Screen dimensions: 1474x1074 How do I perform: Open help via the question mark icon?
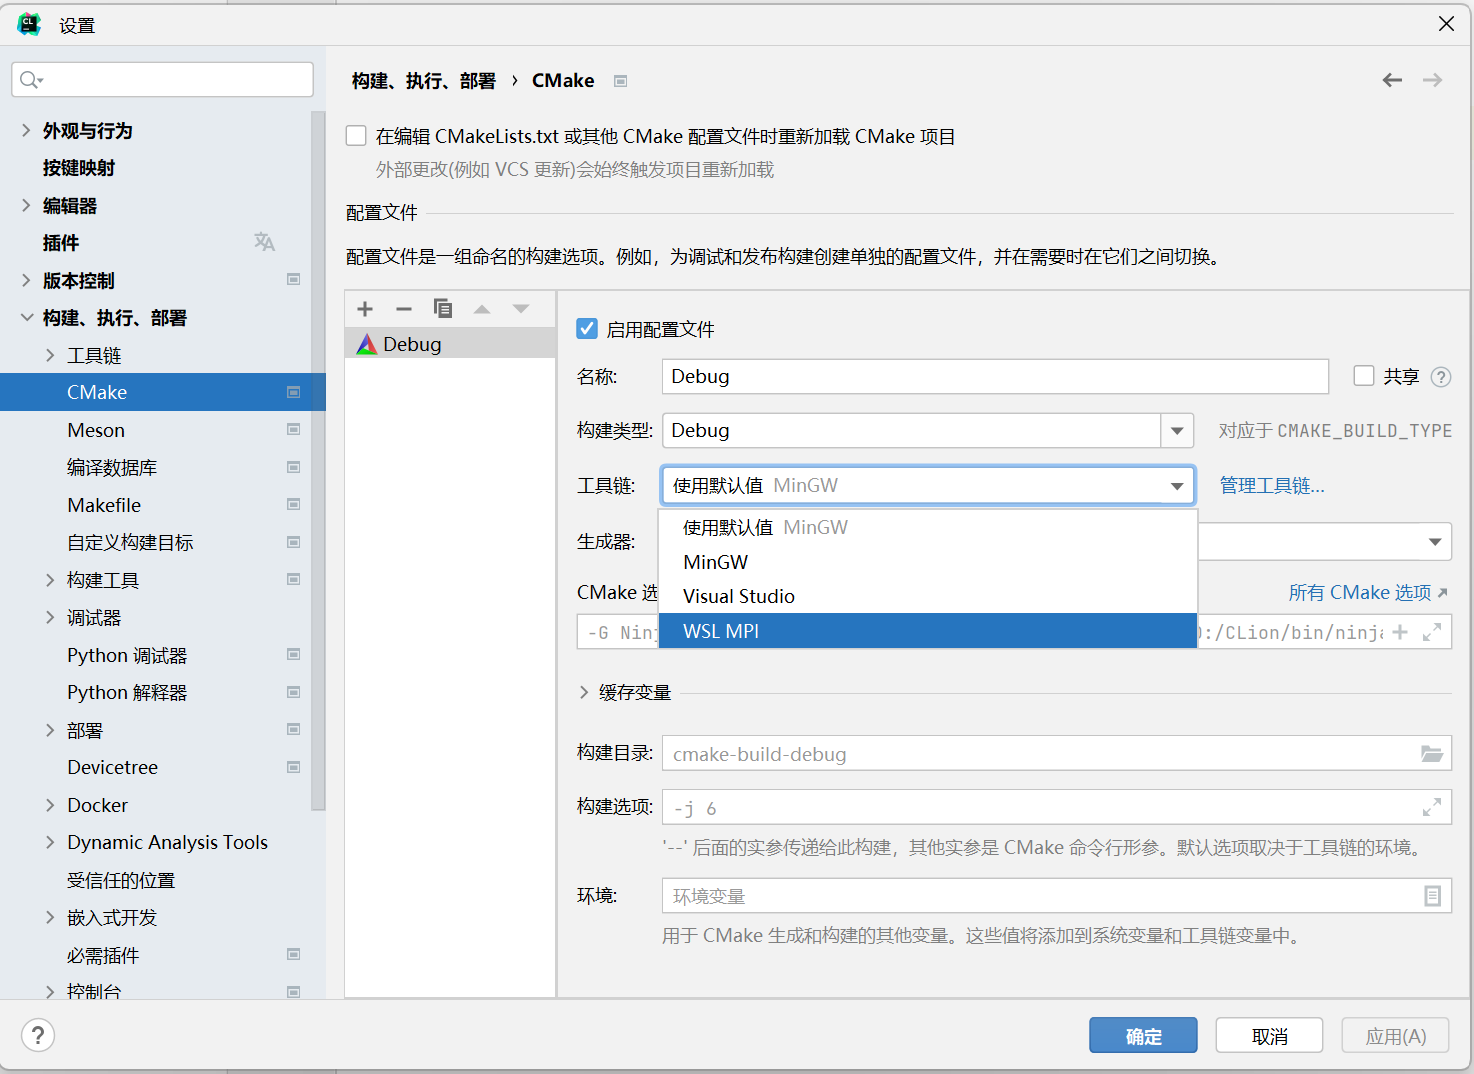(38, 1035)
